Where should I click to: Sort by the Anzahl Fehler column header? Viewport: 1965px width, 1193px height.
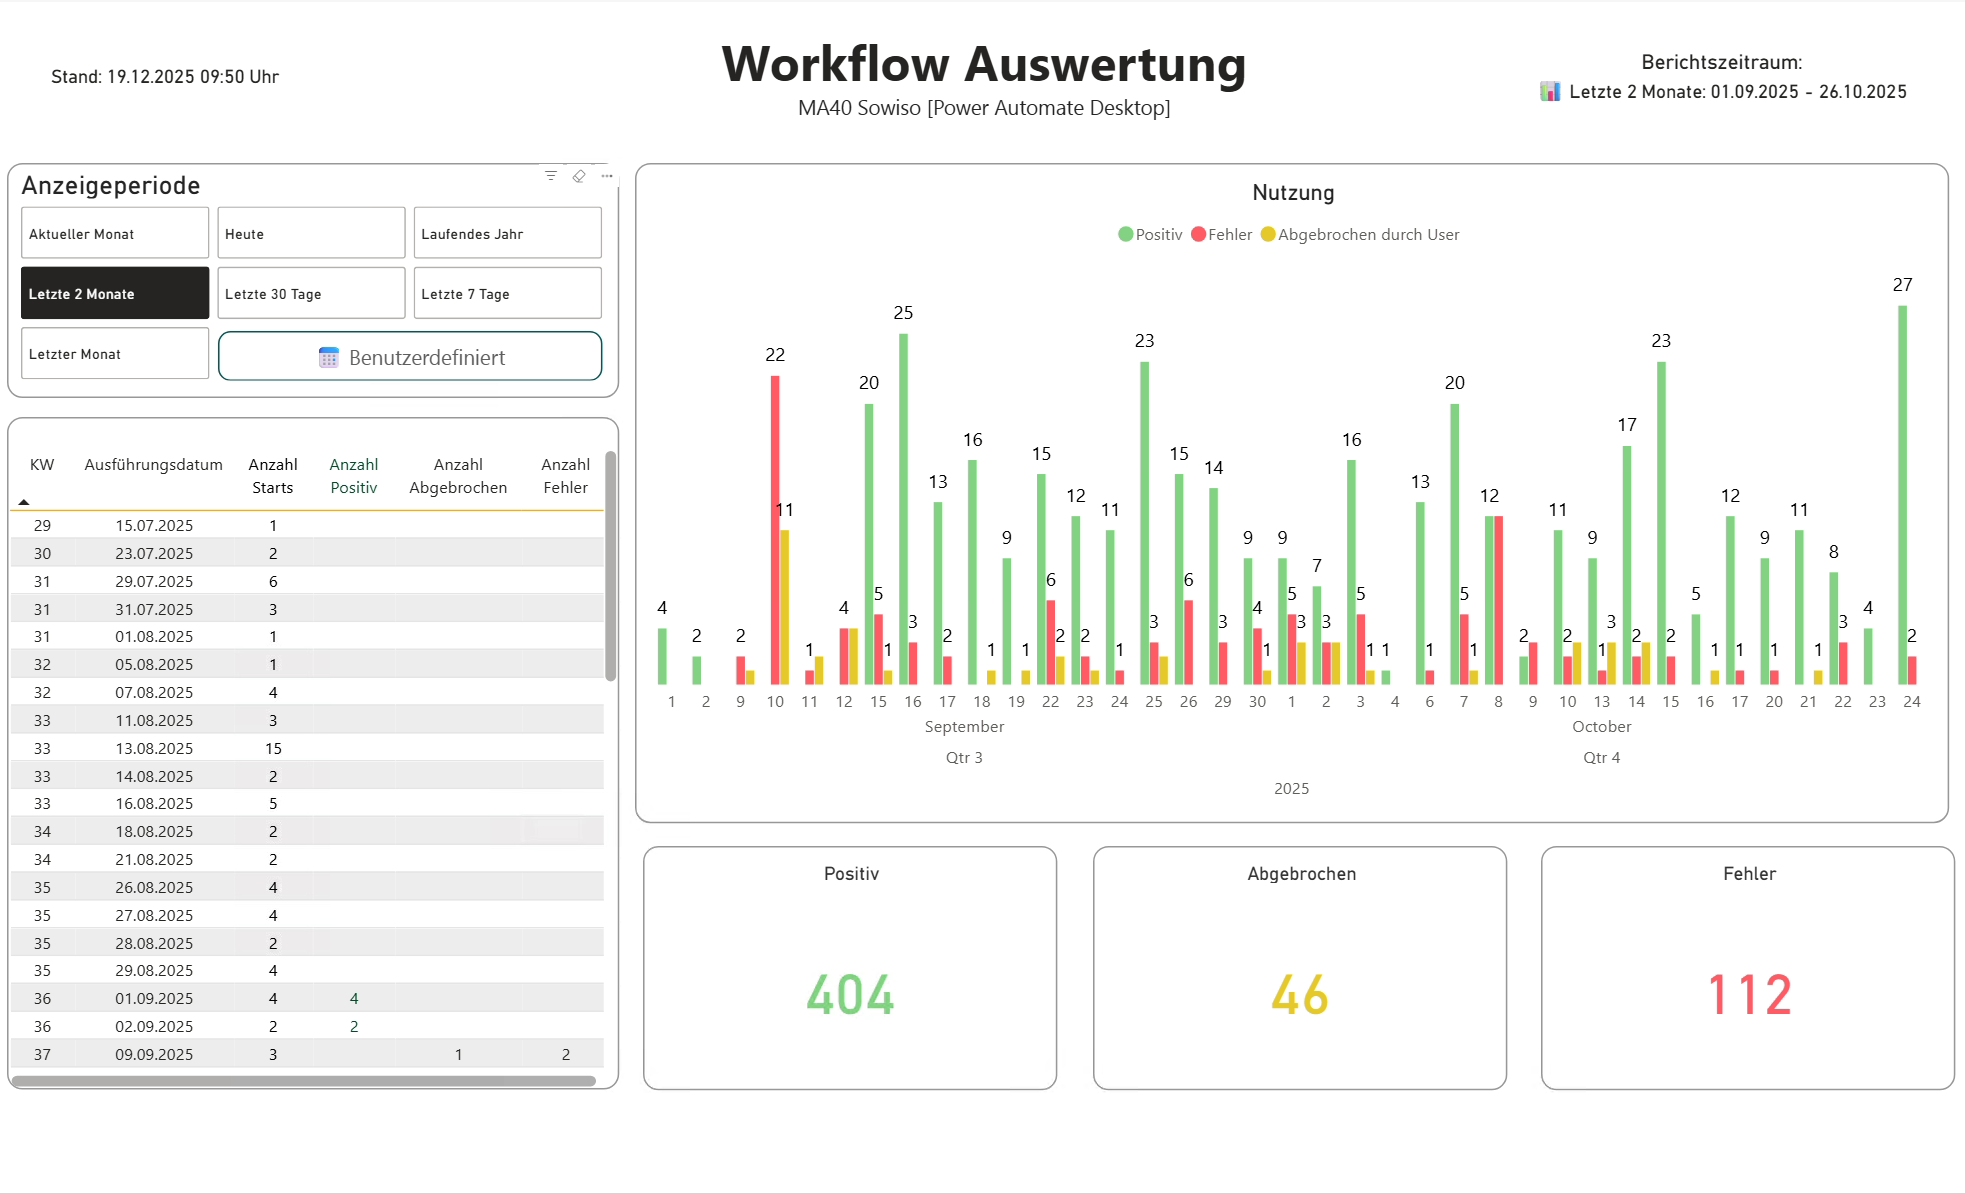(565, 476)
